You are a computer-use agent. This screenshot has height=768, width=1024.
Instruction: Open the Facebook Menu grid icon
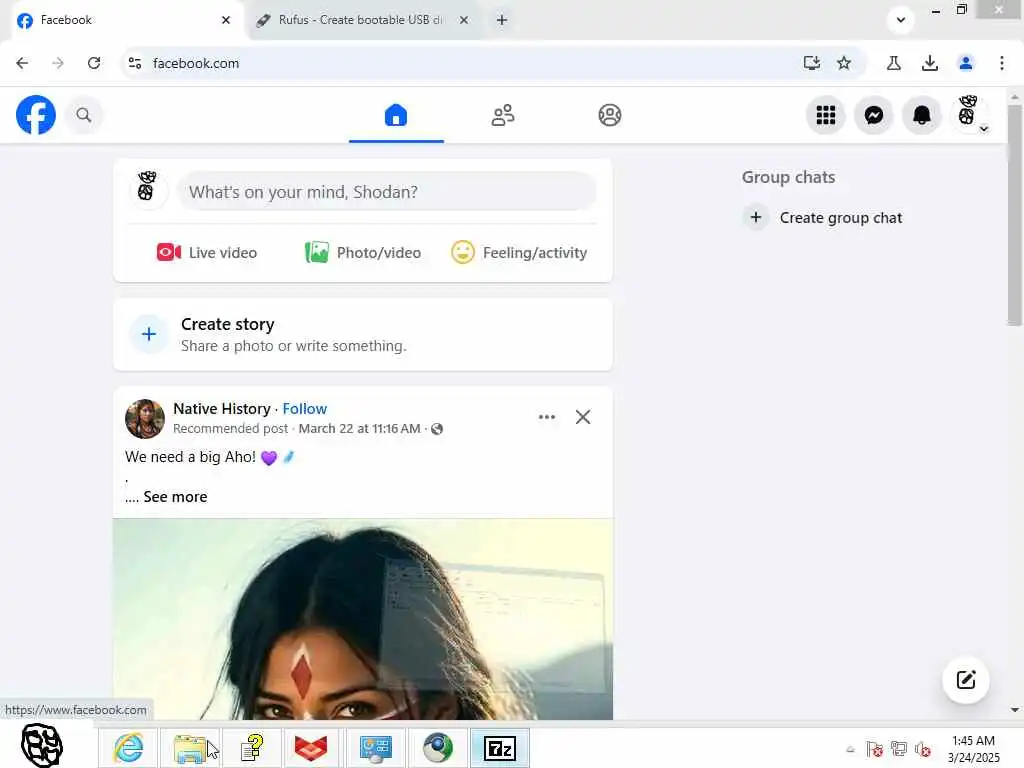point(826,115)
